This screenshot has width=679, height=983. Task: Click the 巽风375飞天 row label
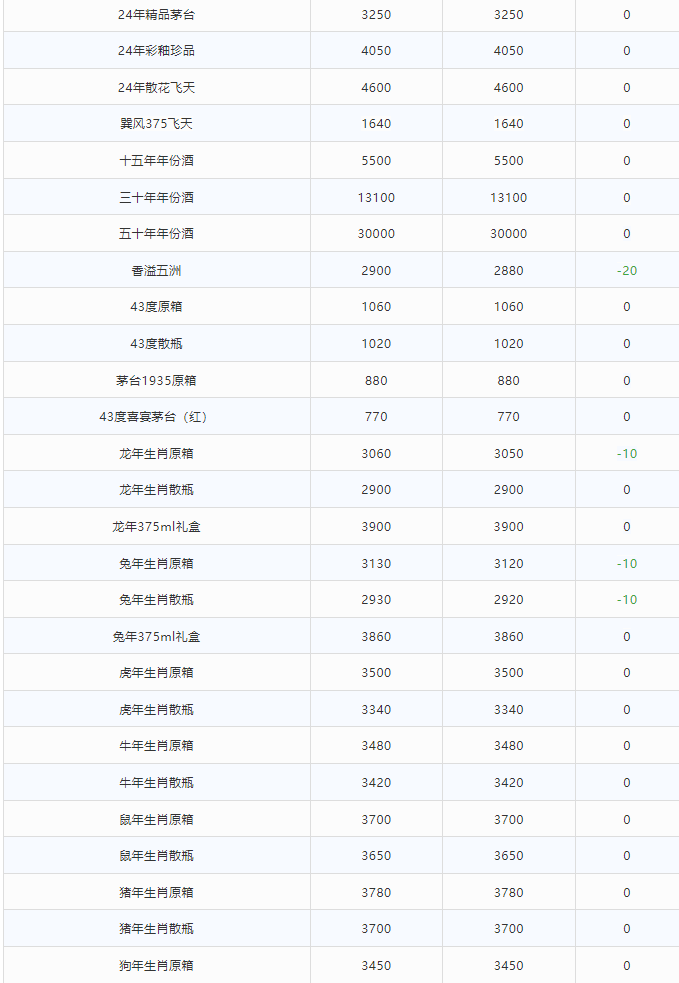[156, 124]
